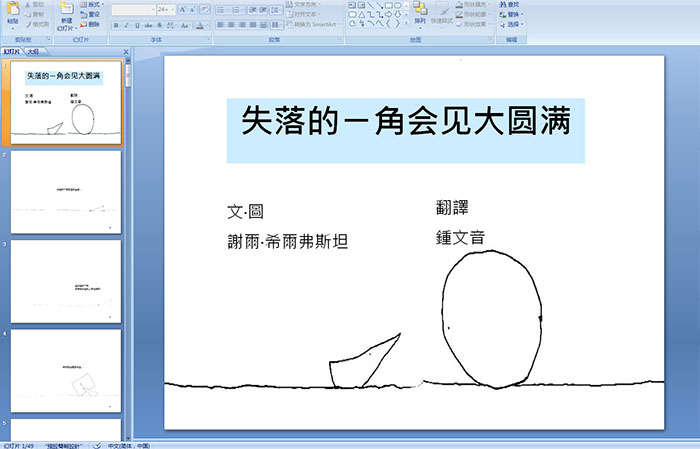Open Shape Fill (形状填充) color menu
The height and width of the screenshot is (449, 700).
pyautogui.click(x=473, y=4)
